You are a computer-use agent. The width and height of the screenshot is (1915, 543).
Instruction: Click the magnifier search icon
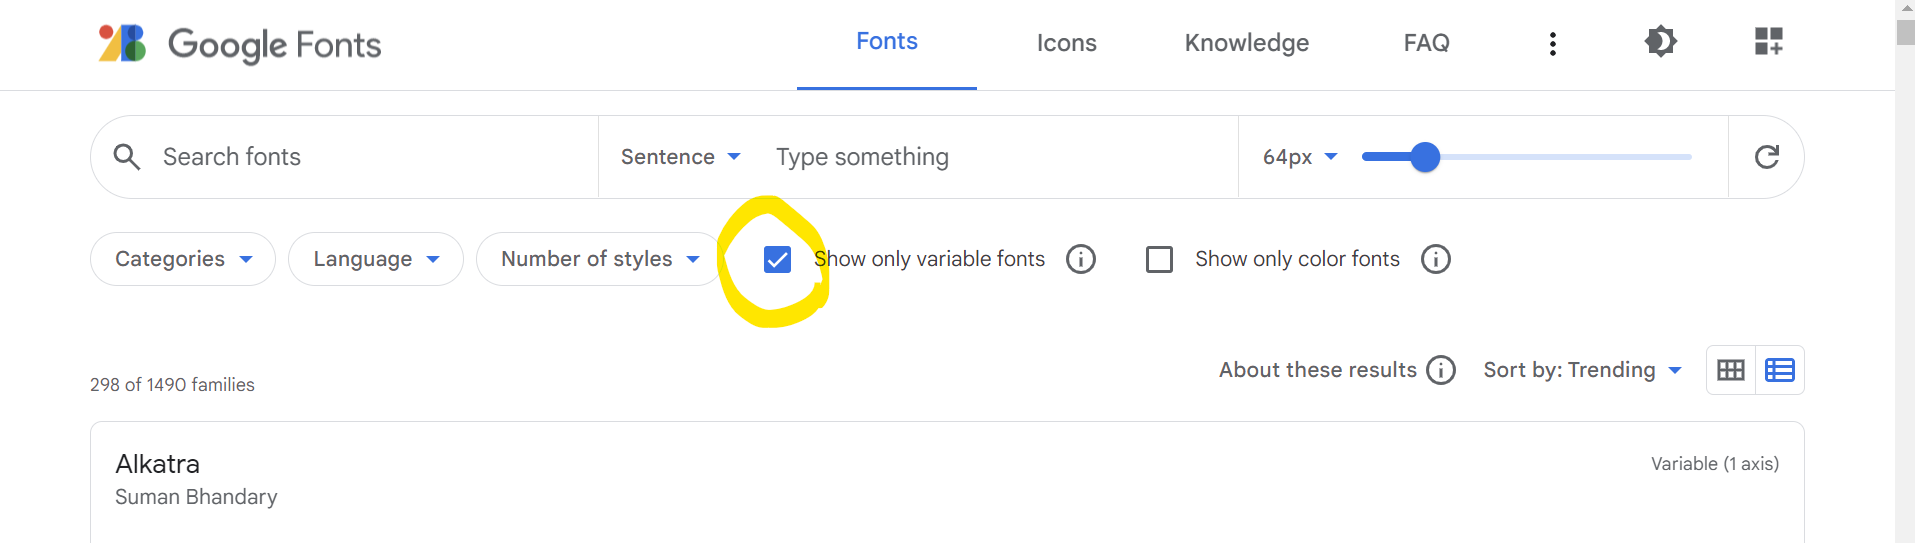pos(127,157)
